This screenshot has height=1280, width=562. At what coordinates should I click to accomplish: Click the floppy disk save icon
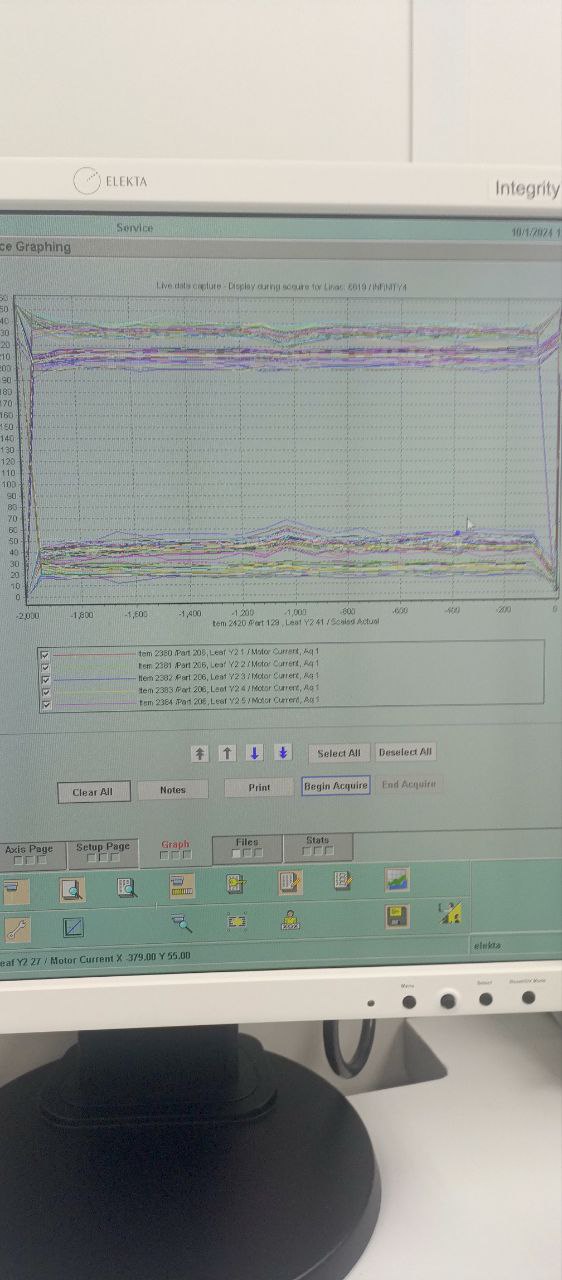[x=397, y=916]
